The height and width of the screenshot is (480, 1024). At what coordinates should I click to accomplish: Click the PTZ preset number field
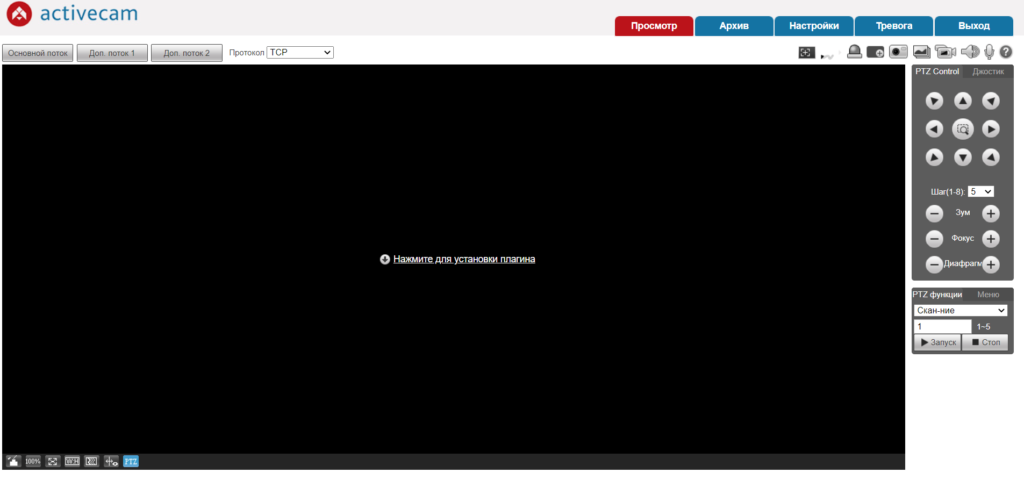[942, 326]
